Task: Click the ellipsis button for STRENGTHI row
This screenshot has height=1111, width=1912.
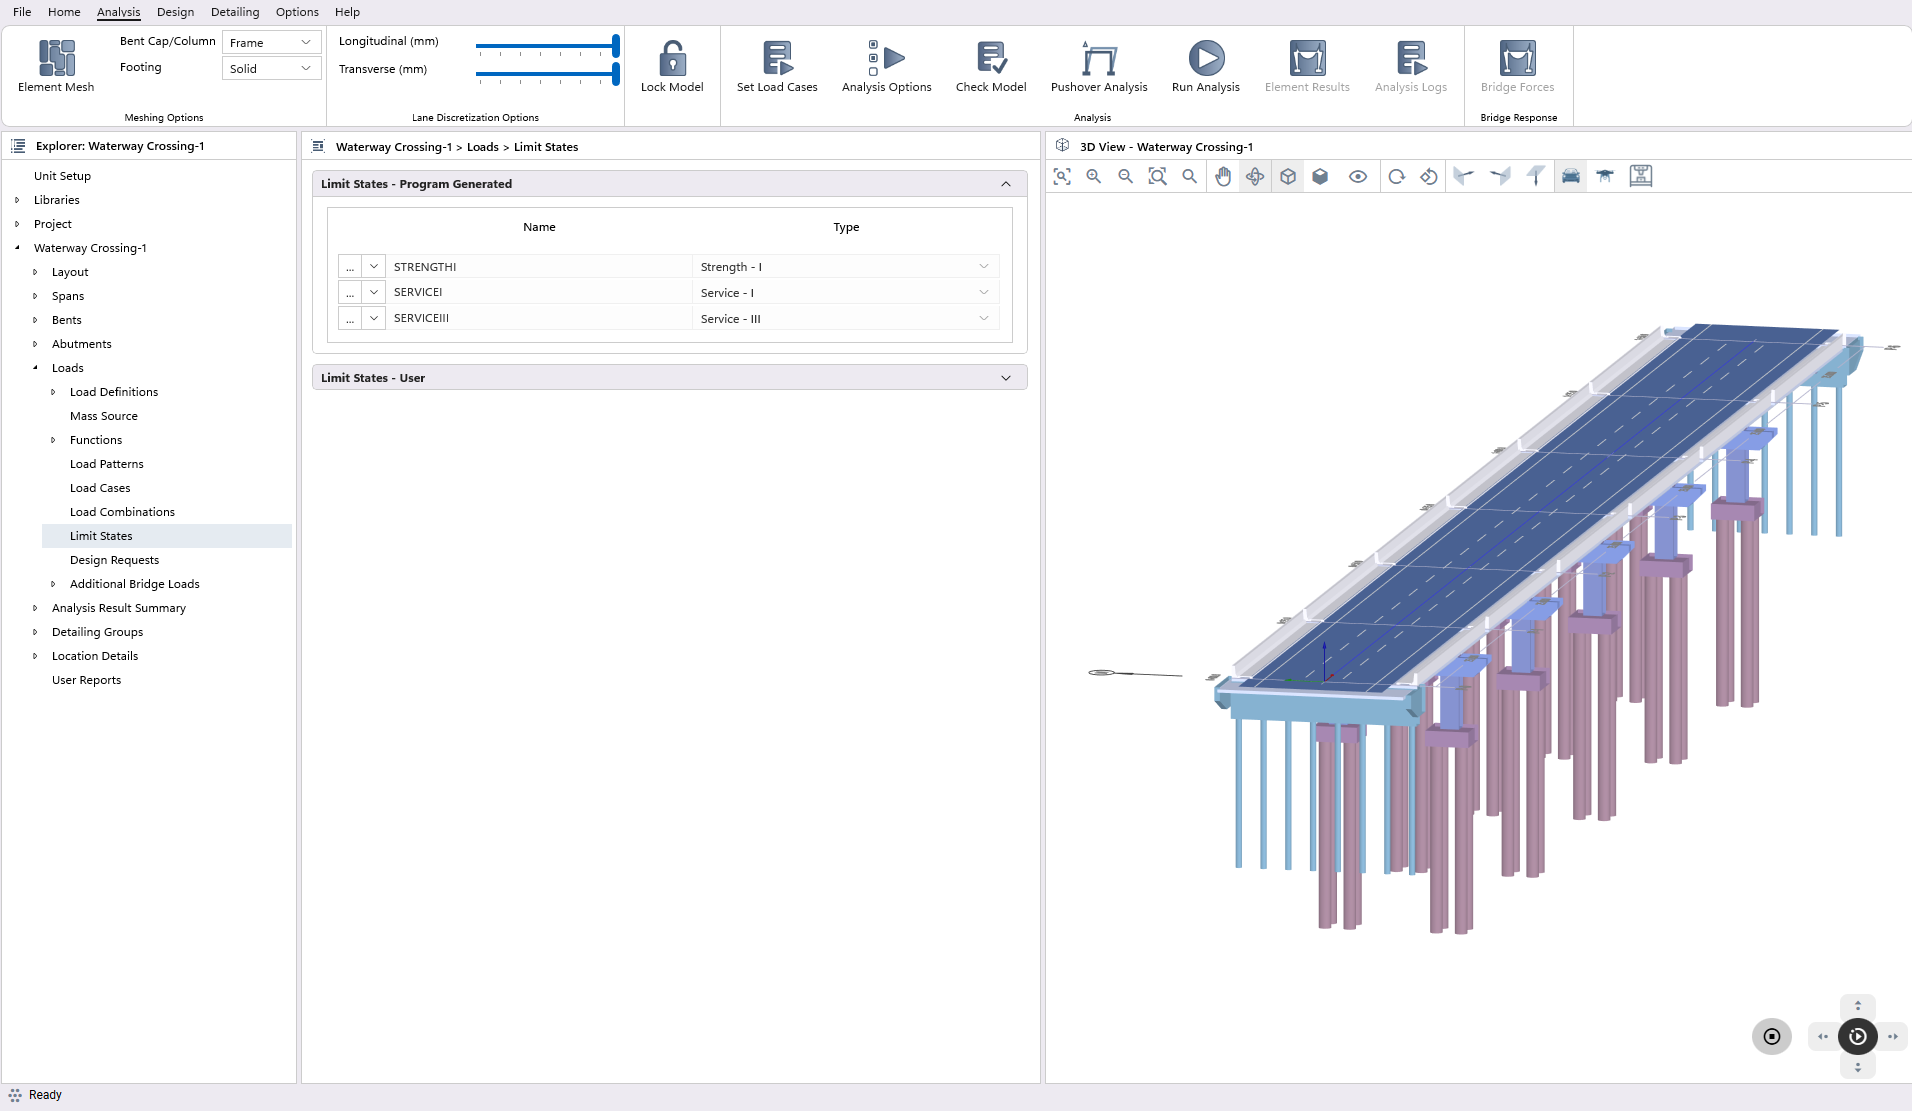Action: 350,267
